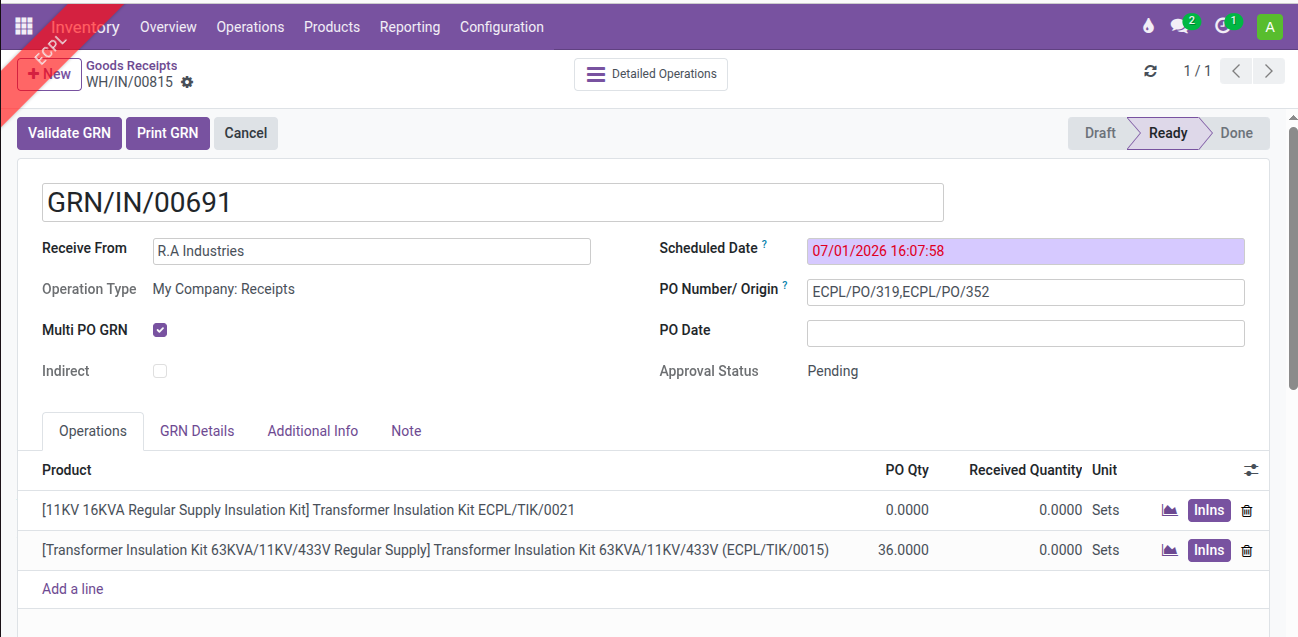The height and width of the screenshot is (637, 1298).
Task: Click the gear icon beside WH/IN/00815
Action: 187,83
